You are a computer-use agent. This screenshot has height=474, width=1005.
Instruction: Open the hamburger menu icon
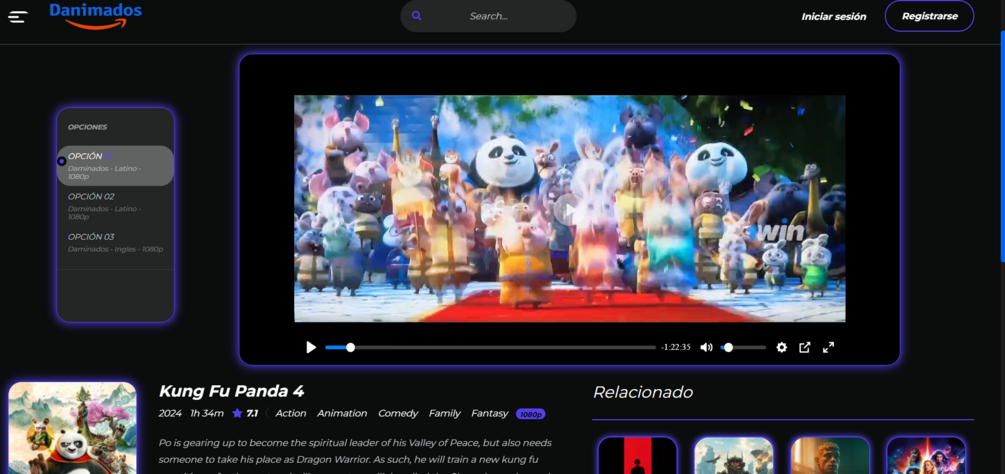point(18,17)
